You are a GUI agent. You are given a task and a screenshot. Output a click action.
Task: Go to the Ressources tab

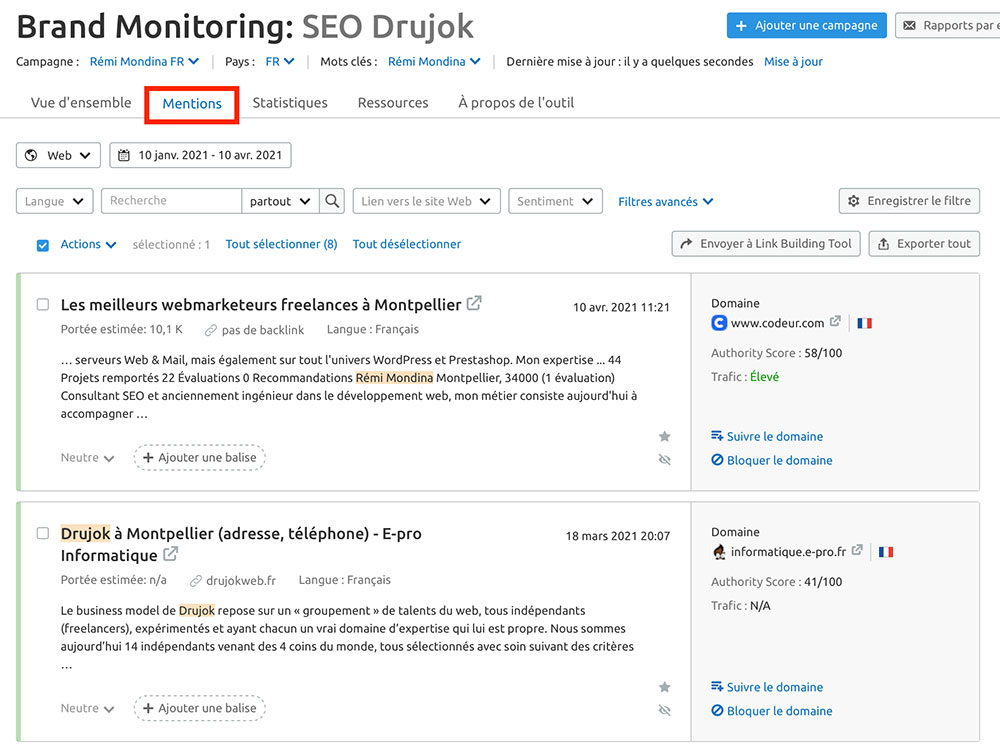pyautogui.click(x=393, y=103)
